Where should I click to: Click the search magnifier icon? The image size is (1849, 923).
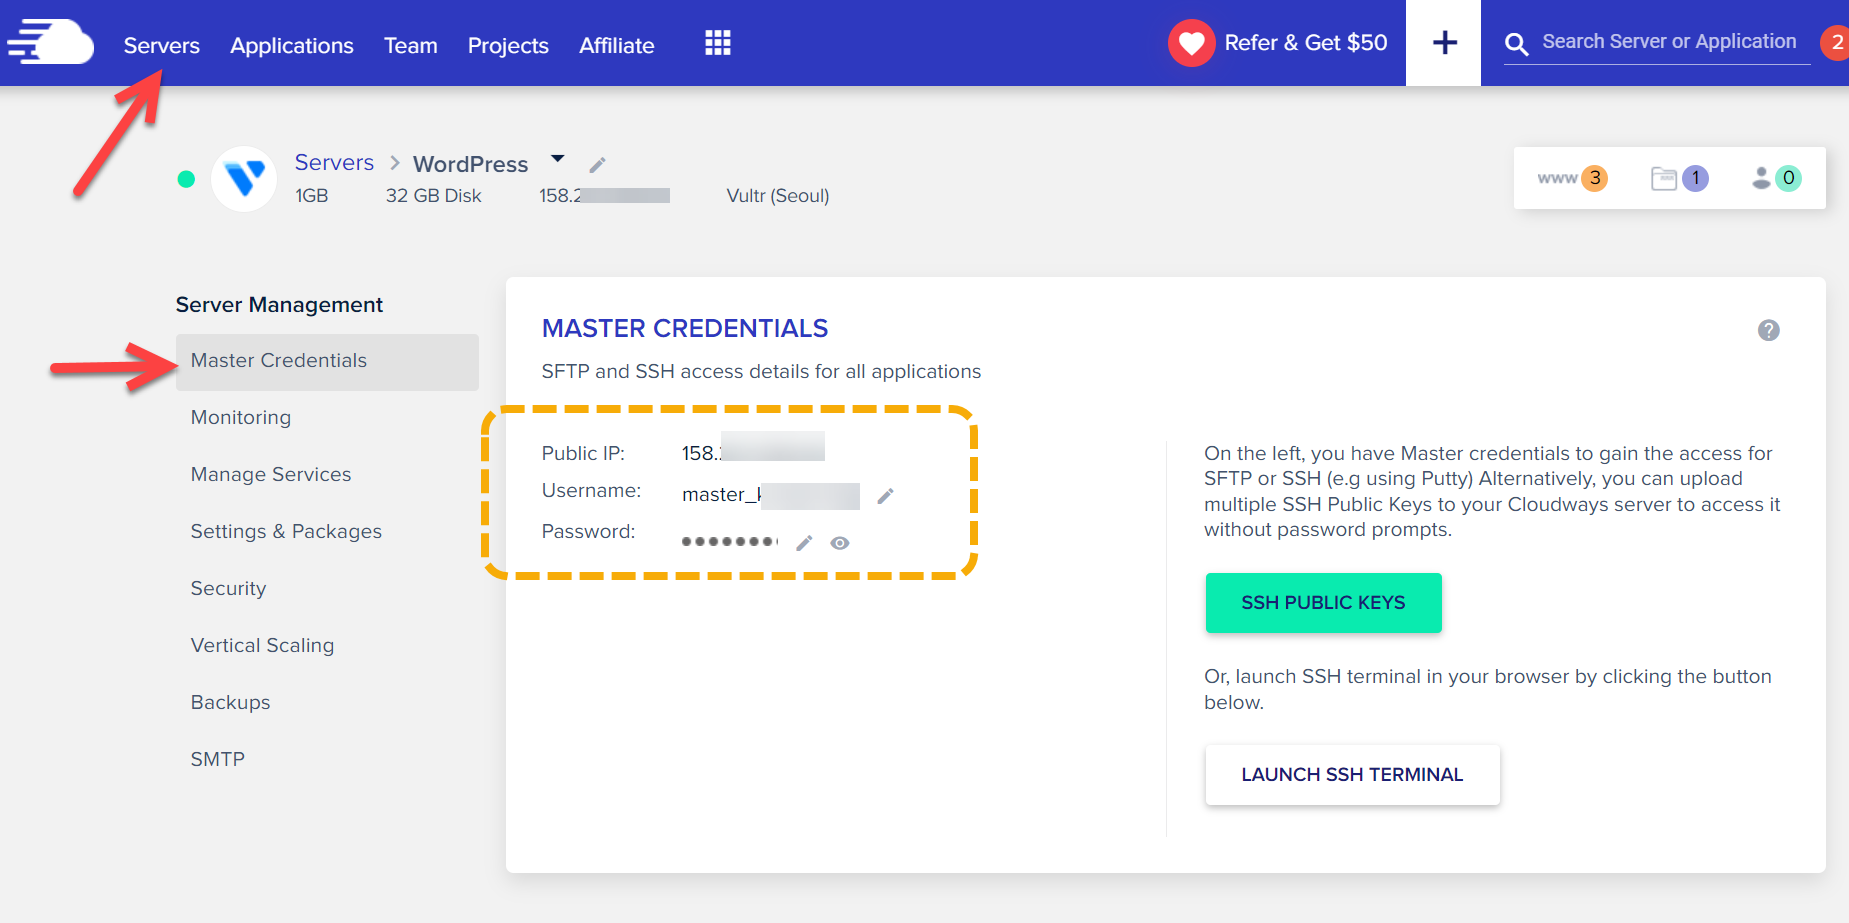coord(1516,44)
